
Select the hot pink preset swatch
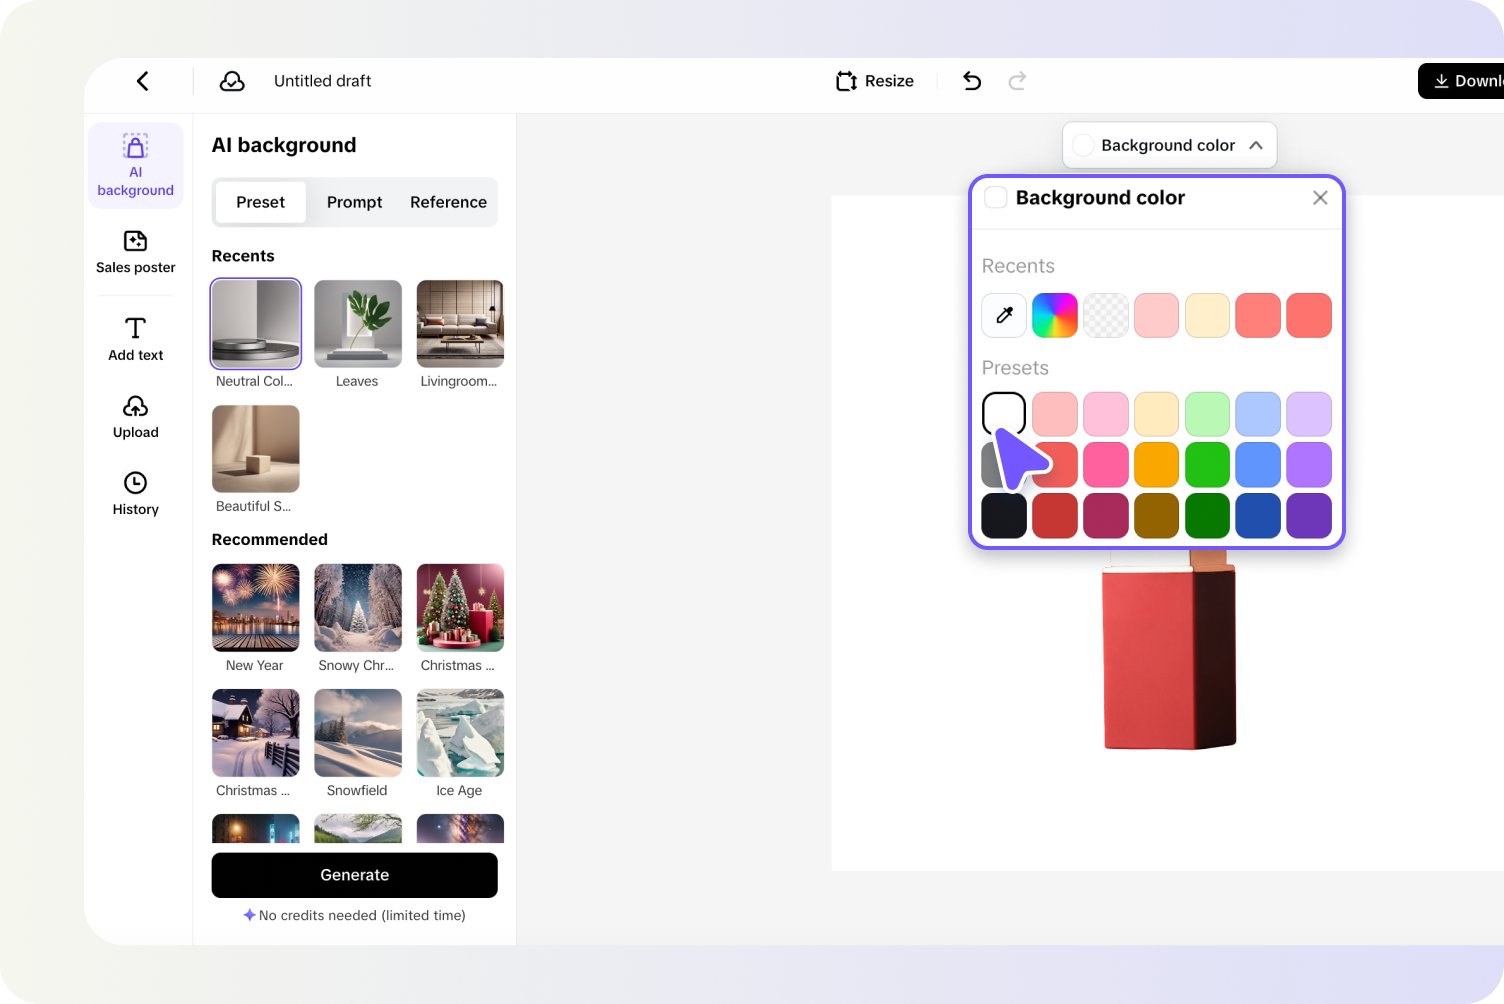tap(1106, 465)
